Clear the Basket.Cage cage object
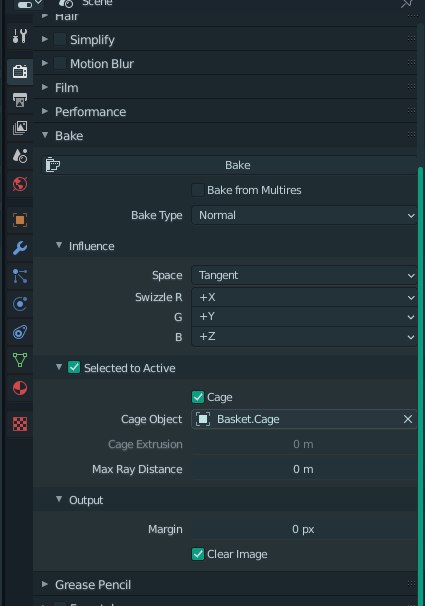This screenshot has width=425, height=606. coord(408,419)
